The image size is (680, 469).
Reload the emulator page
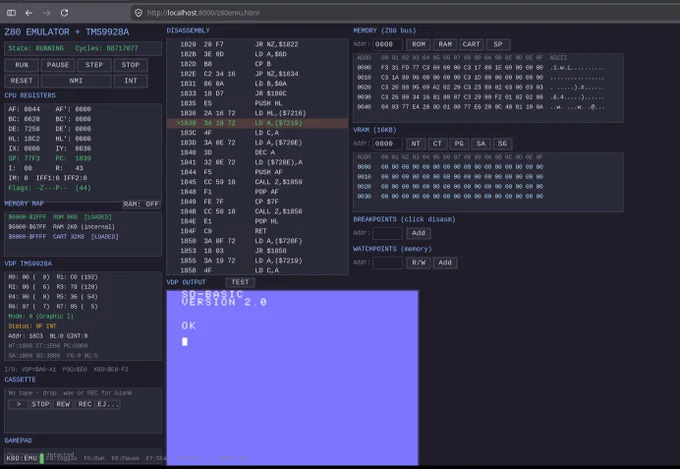(x=64, y=13)
